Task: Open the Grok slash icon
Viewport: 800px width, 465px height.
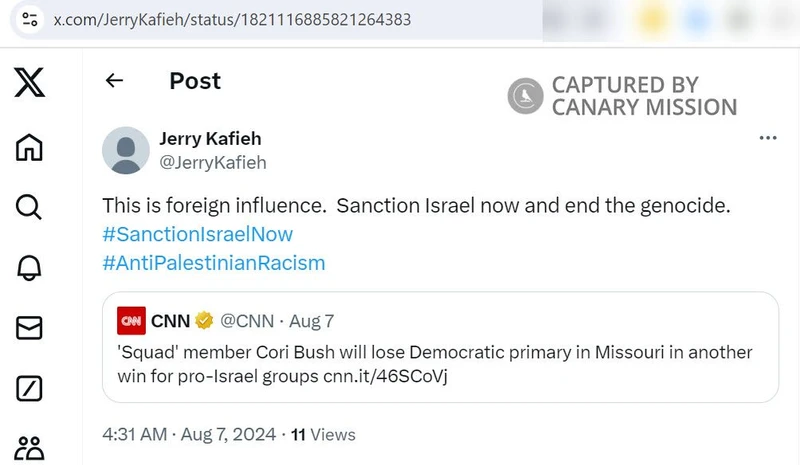Action: click(x=29, y=388)
